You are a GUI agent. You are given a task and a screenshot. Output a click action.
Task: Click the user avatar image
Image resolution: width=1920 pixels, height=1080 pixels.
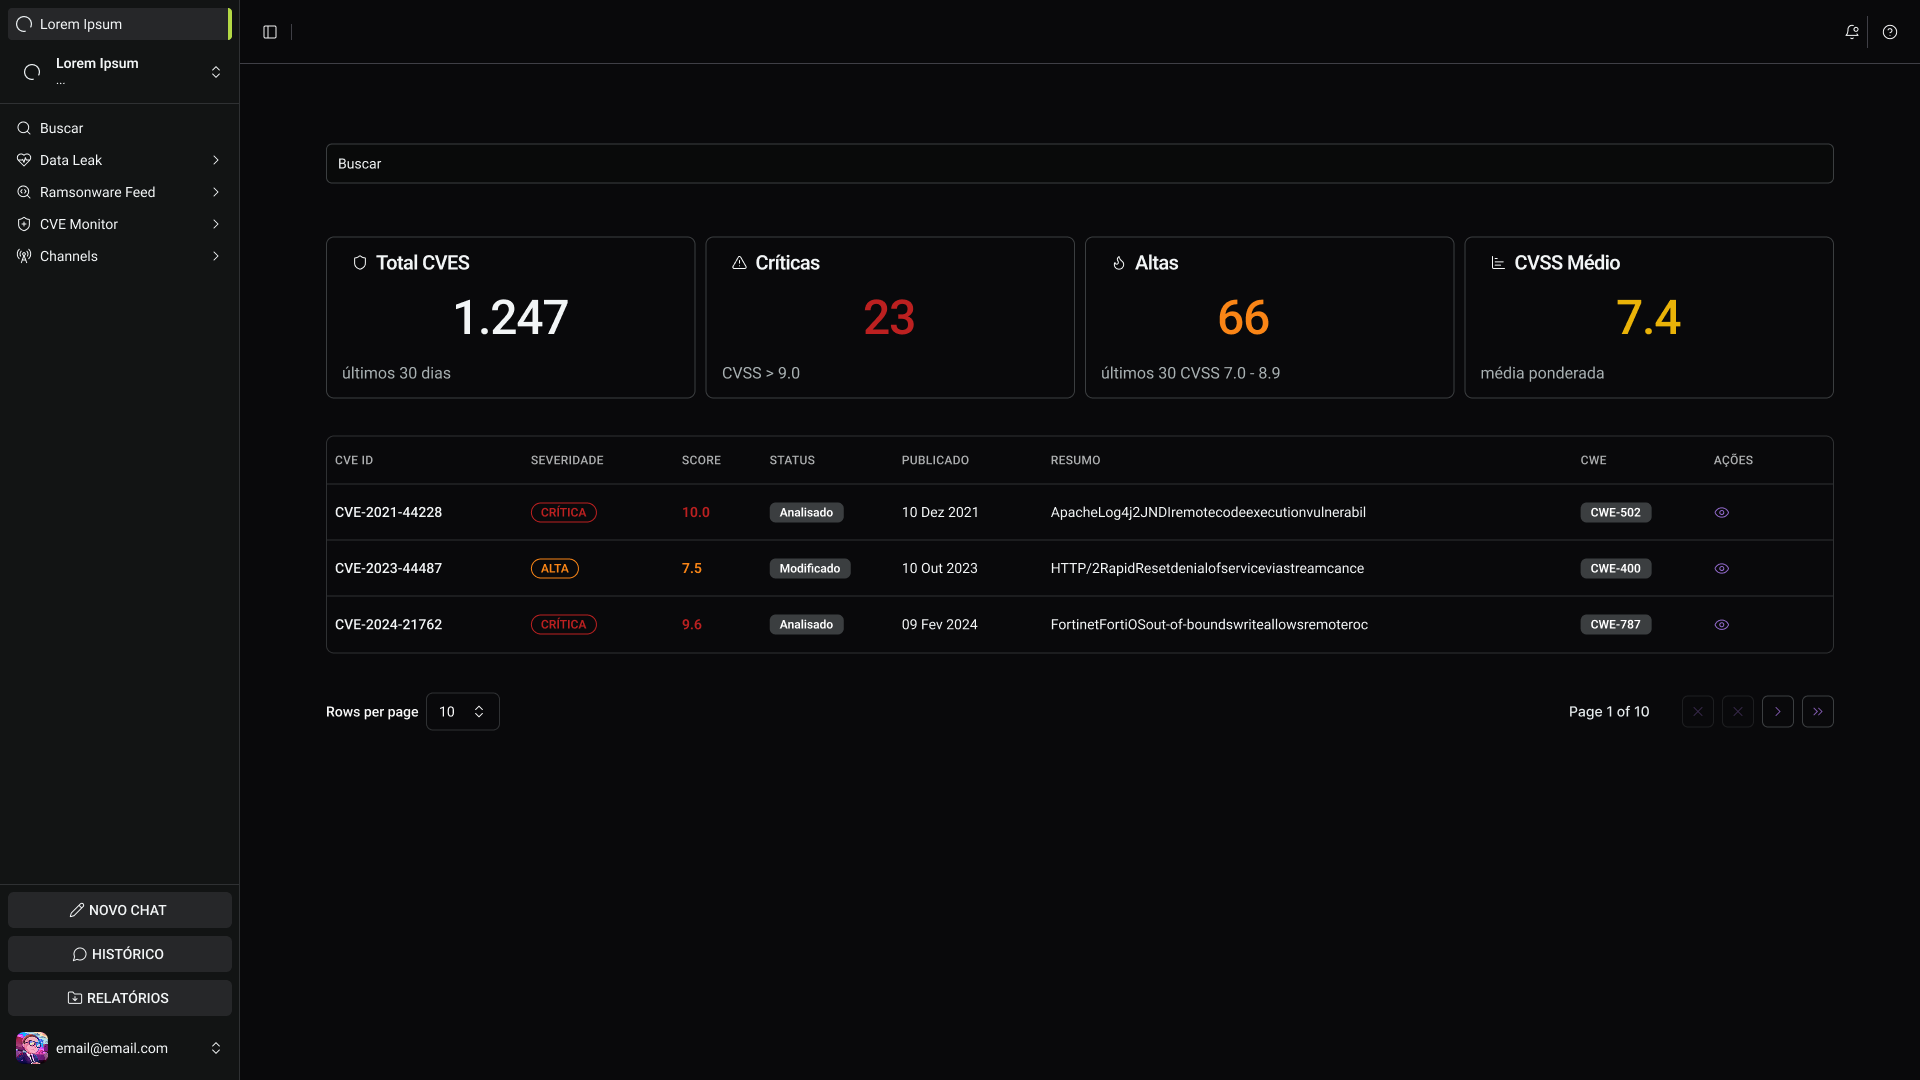coord(32,1048)
